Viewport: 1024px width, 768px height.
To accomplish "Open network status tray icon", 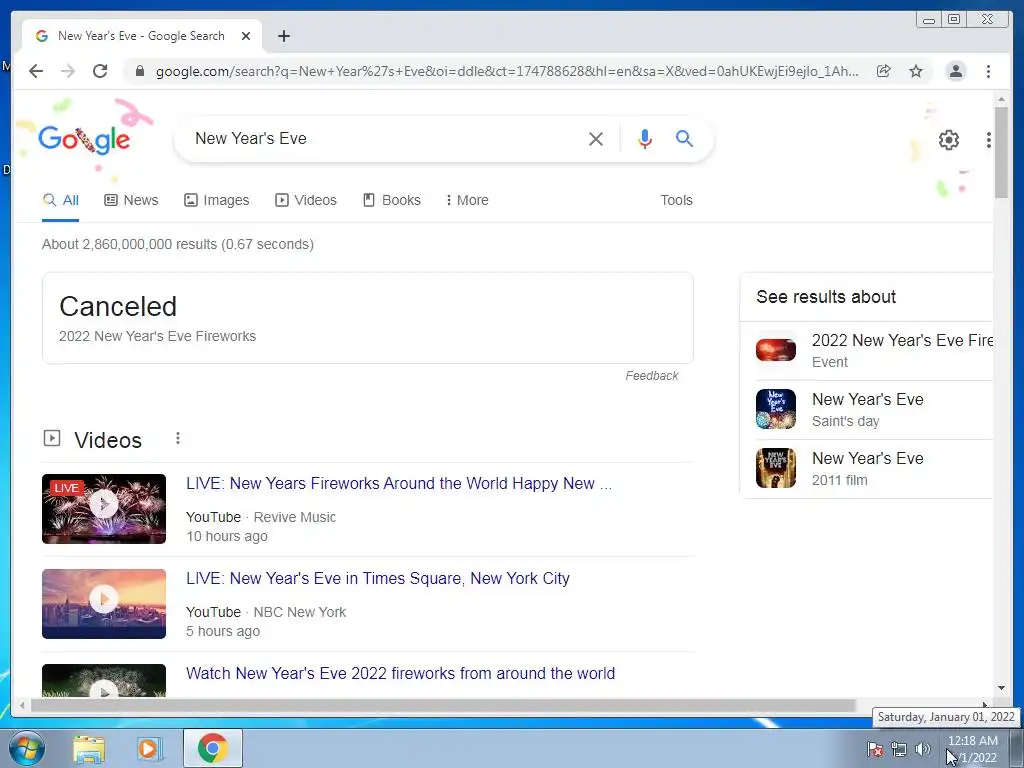I will point(899,749).
